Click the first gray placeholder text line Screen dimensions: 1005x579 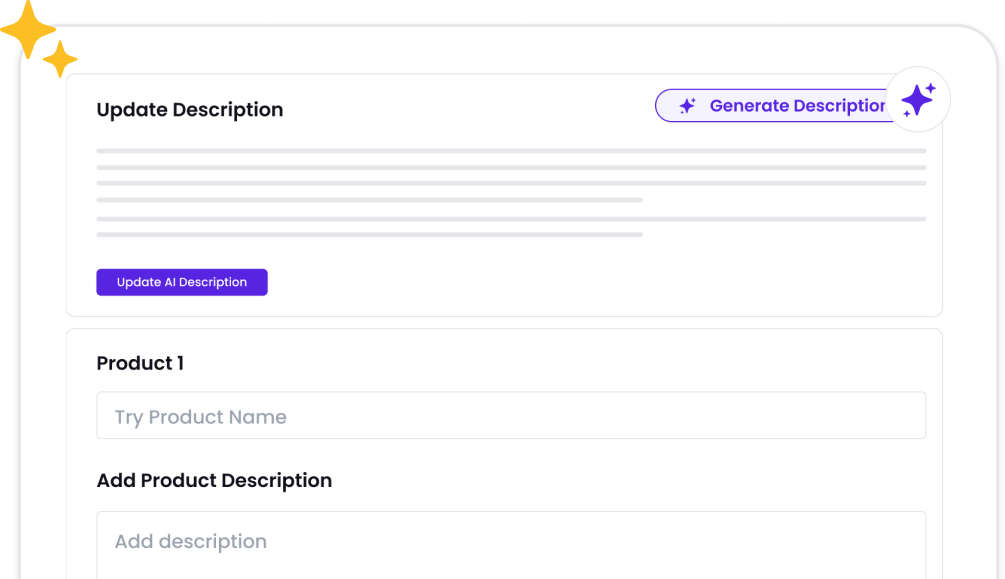511,151
